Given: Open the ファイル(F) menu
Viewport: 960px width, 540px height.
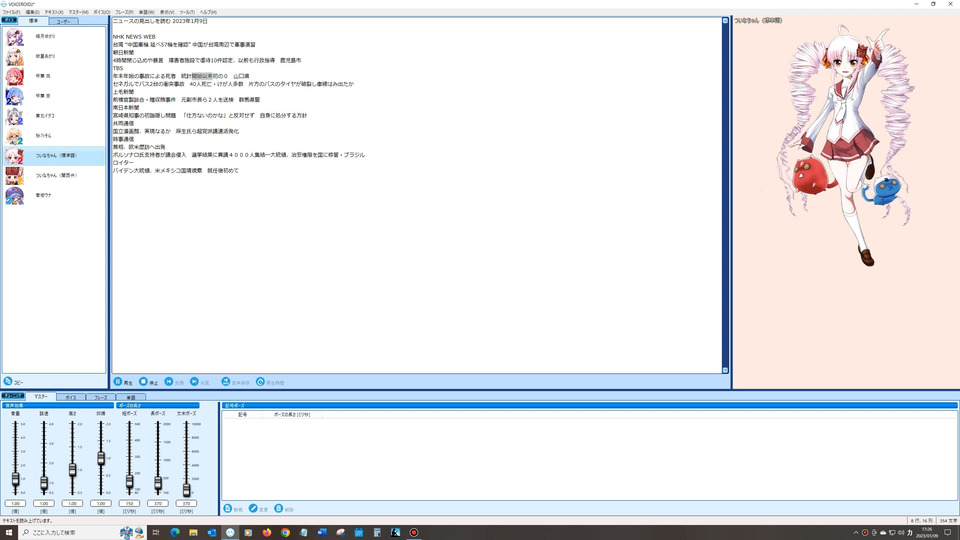Looking at the screenshot, I should (11, 12).
